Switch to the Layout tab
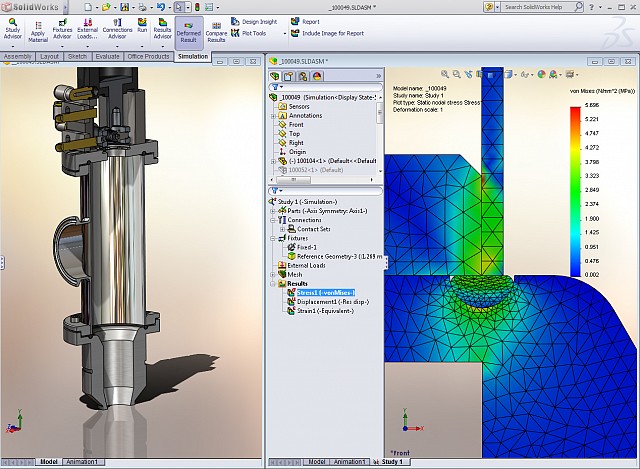Viewport: 640px width, 469px height. click(50, 56)
